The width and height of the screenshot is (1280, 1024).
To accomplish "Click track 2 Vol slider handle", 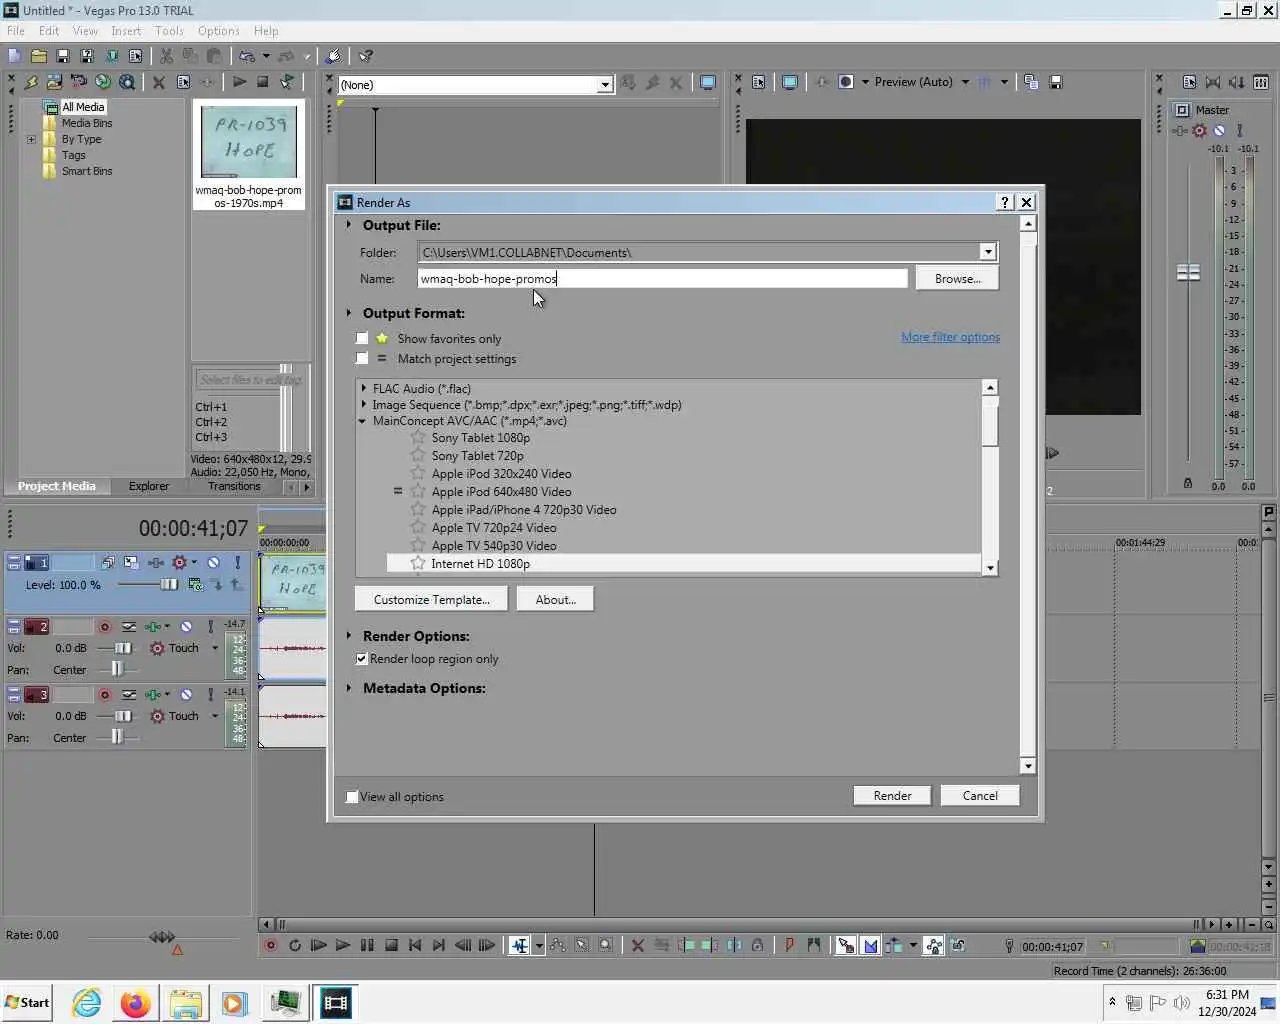I will [123, 648].
